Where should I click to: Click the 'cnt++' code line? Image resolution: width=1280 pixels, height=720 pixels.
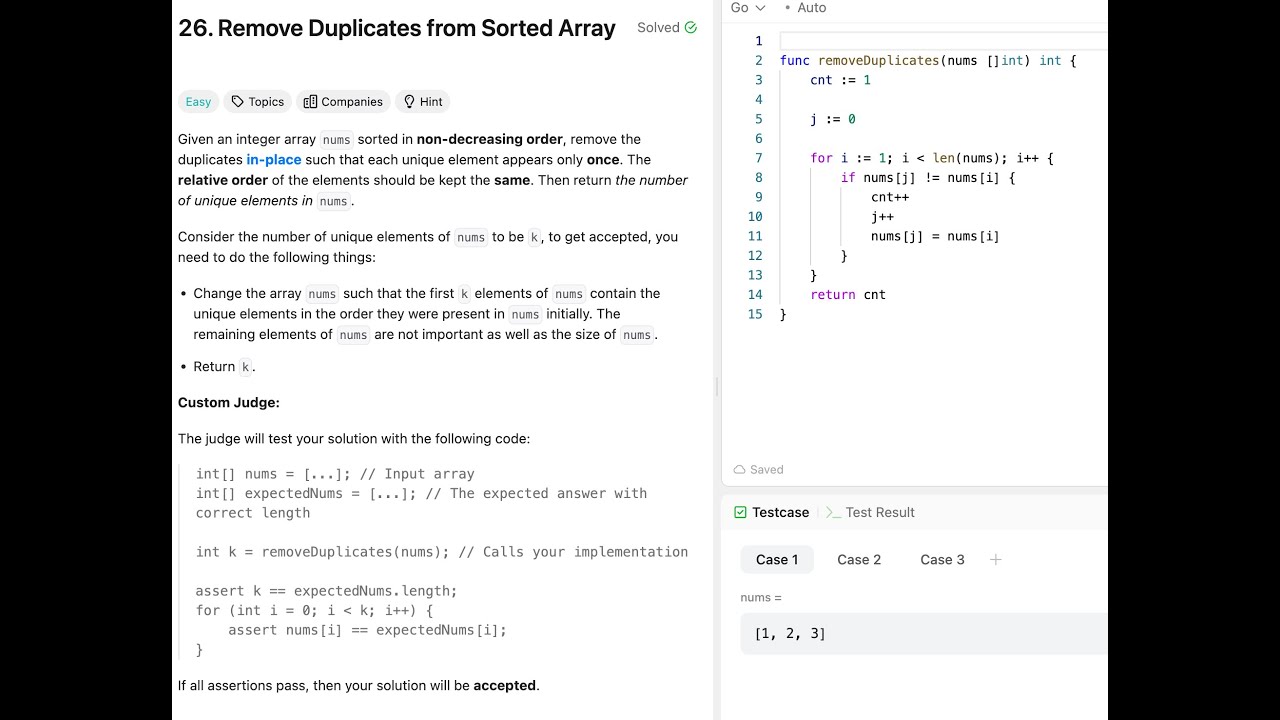tap(890, 198)
